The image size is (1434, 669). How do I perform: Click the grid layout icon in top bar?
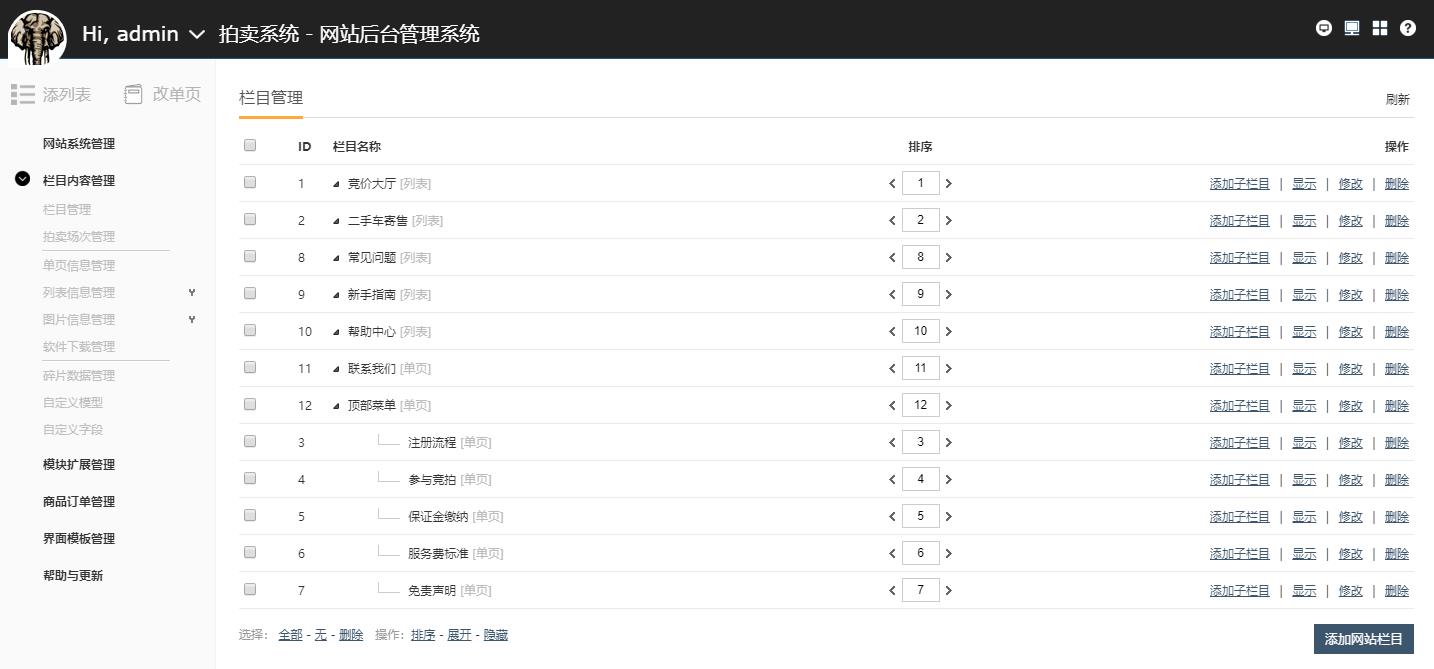click(x=1380, y=27)
